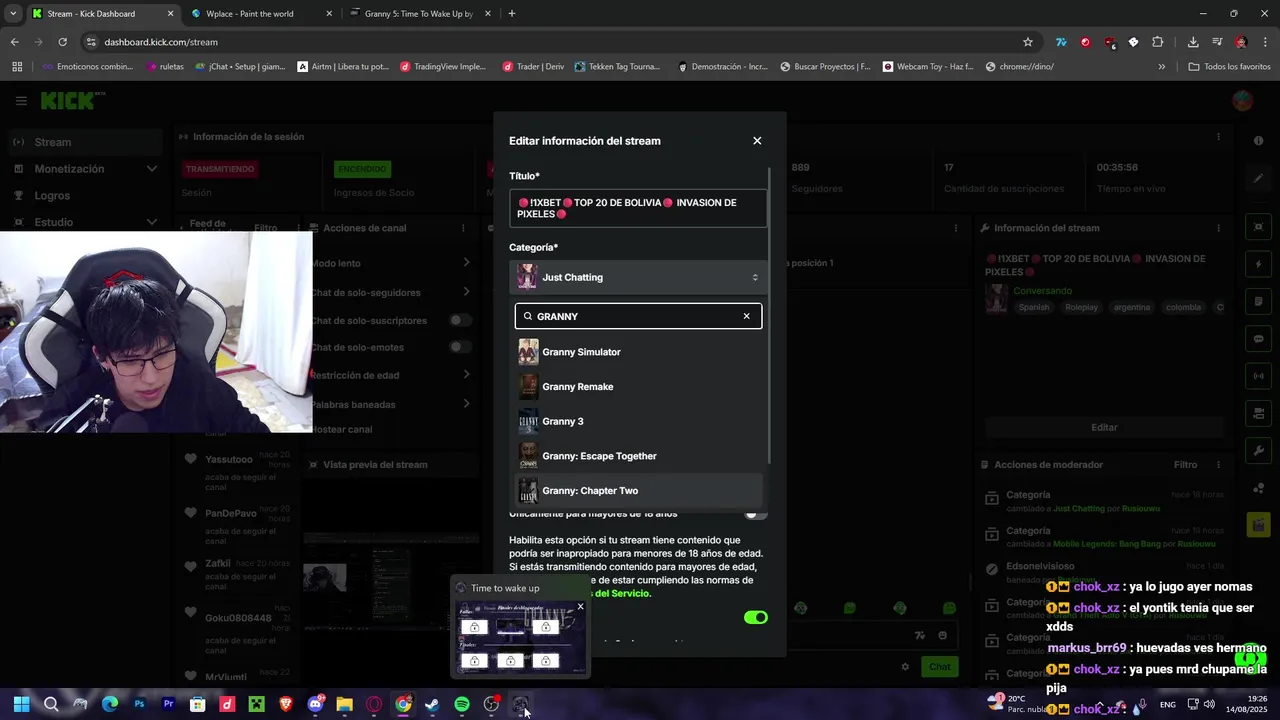Open Acciones de moderador panel options menu
The width and height of the screenshot is (1280, 720).
pyautogui.click(x=1218, y=465)
